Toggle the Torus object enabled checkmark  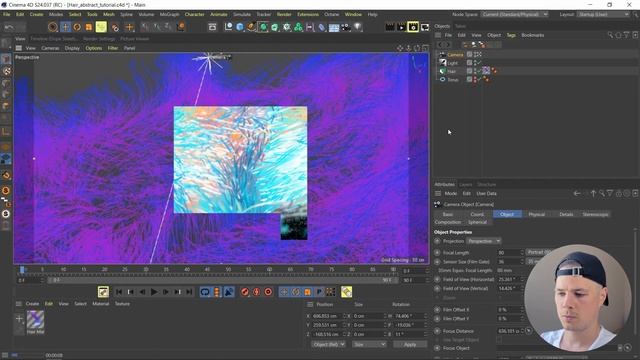click(x=479, y=80)
